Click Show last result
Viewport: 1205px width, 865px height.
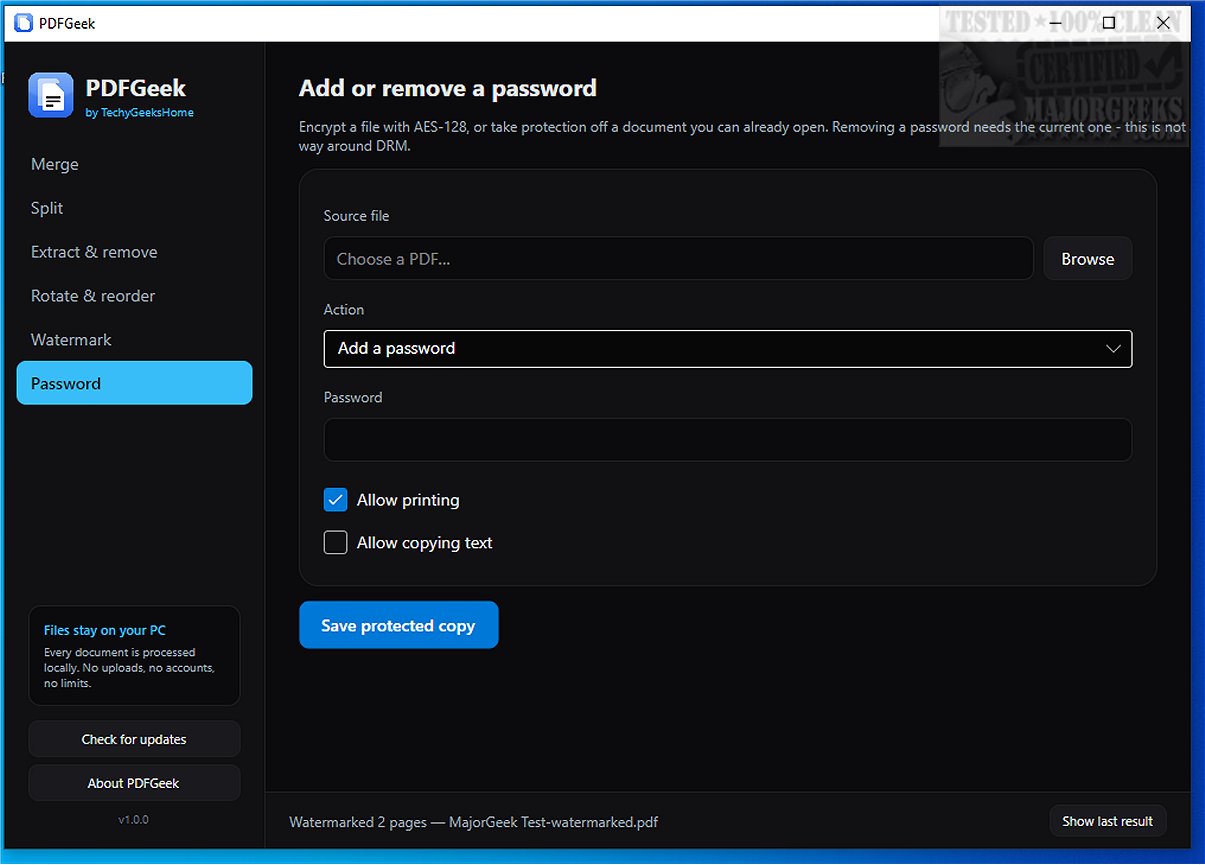1107,821
